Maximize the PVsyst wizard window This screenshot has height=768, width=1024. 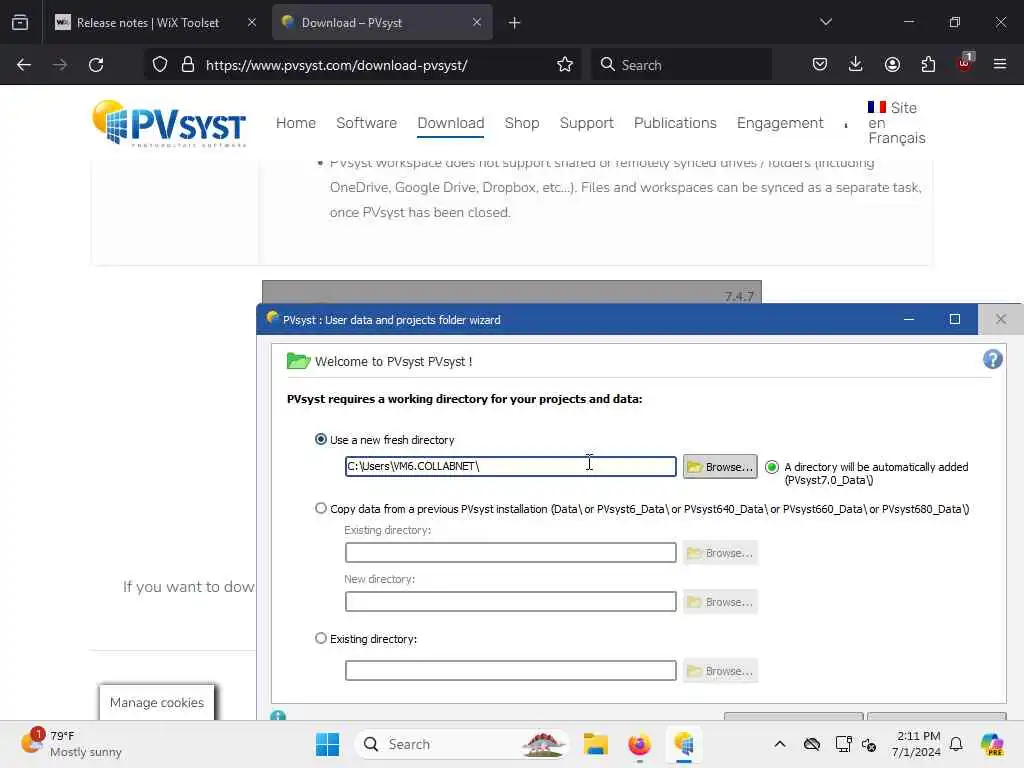[955, 319]
